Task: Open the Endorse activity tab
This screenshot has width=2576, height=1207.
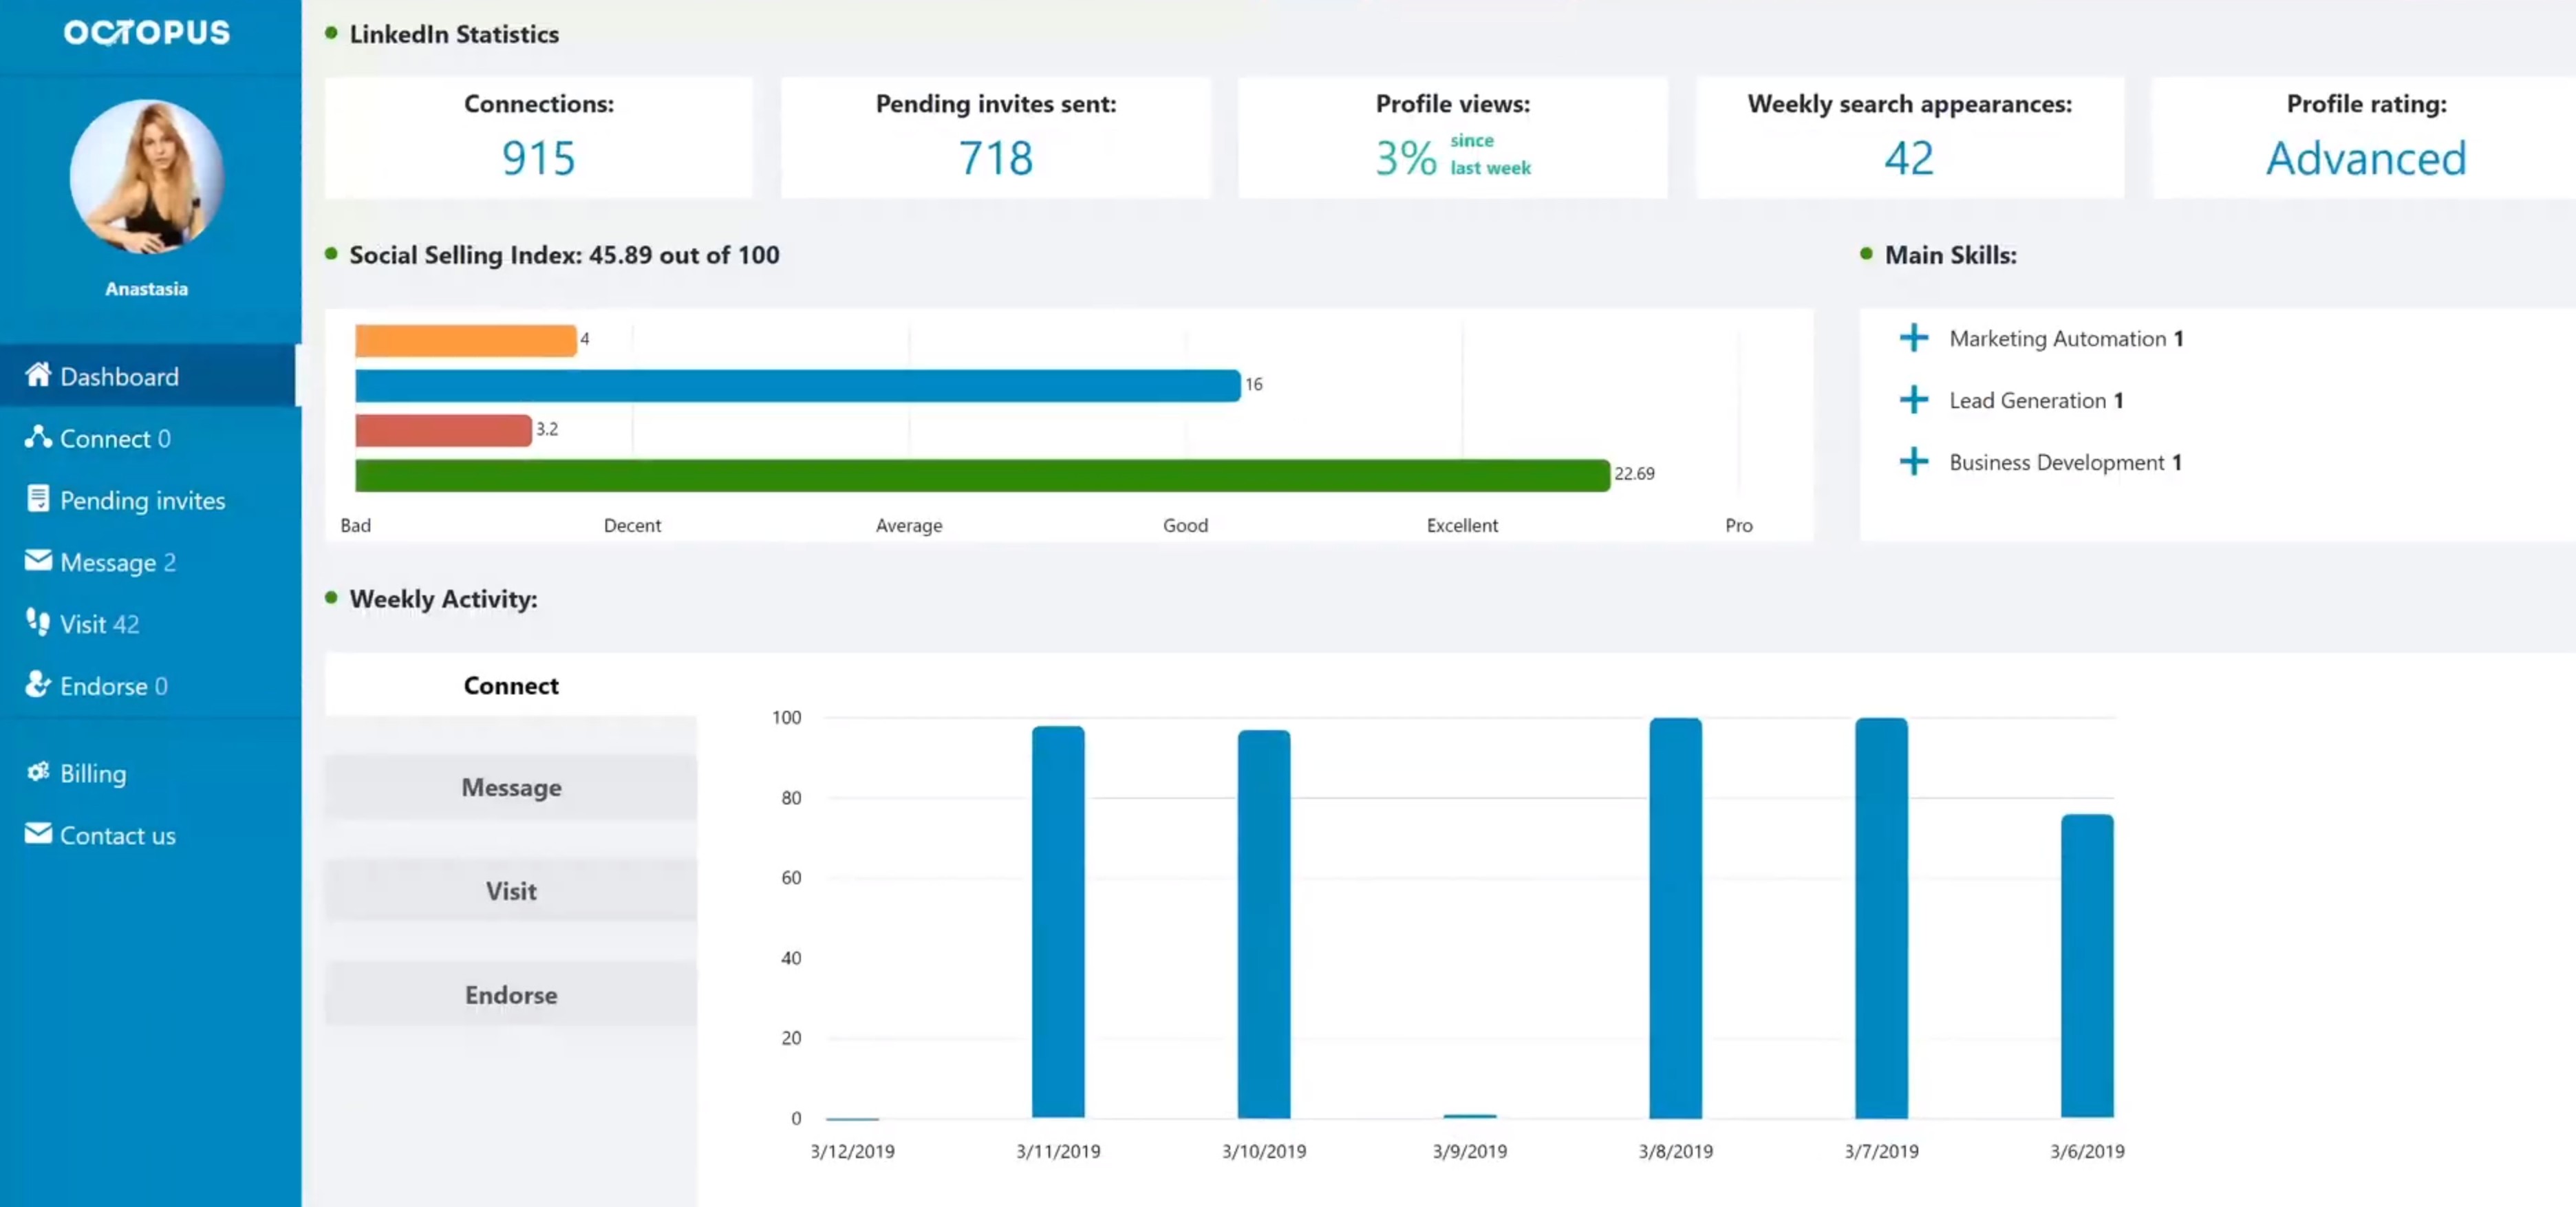Action: click(x=510, y=994)
